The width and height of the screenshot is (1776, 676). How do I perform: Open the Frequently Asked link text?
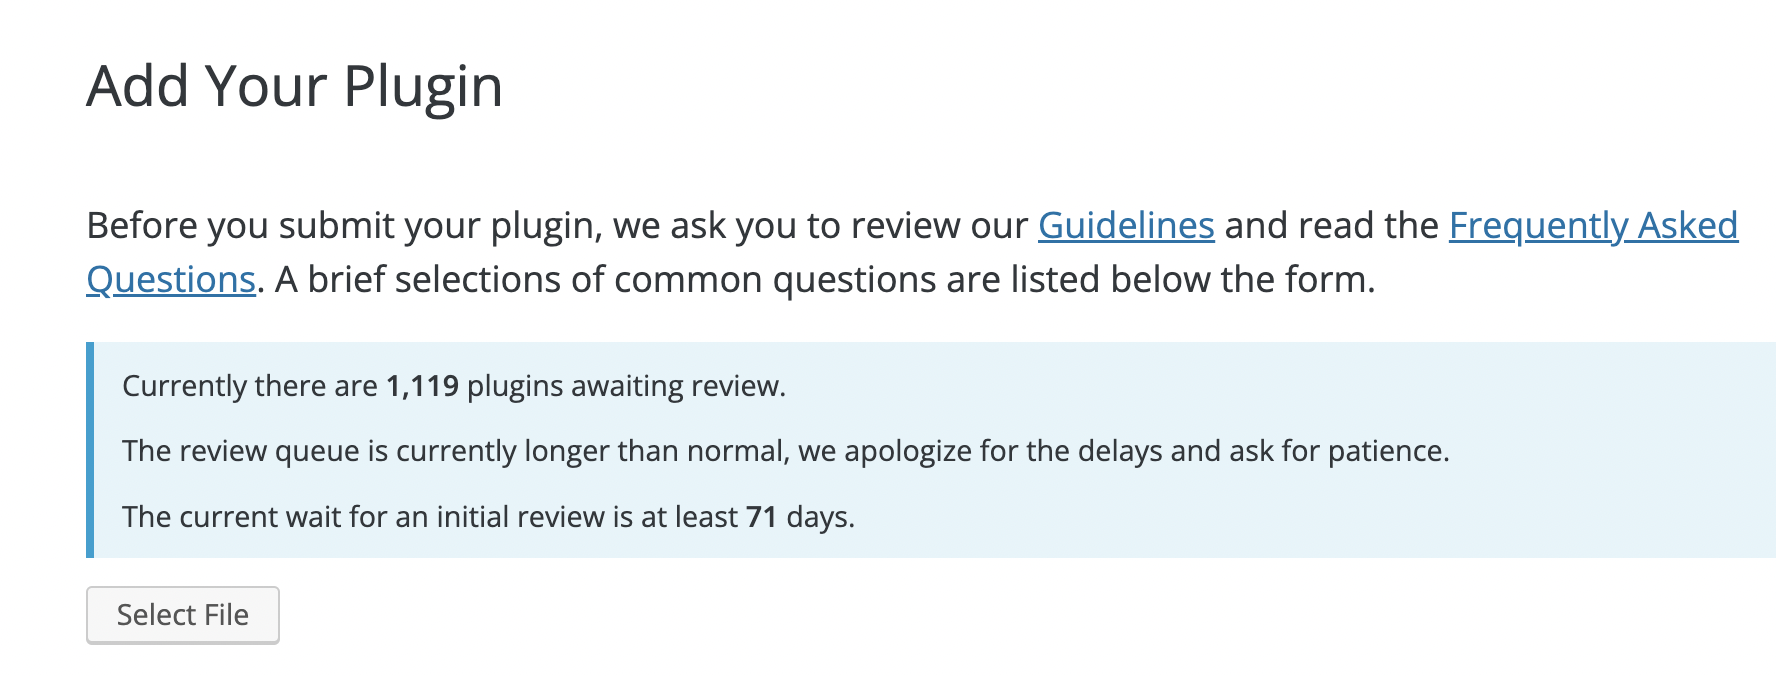pos(1593,226)
